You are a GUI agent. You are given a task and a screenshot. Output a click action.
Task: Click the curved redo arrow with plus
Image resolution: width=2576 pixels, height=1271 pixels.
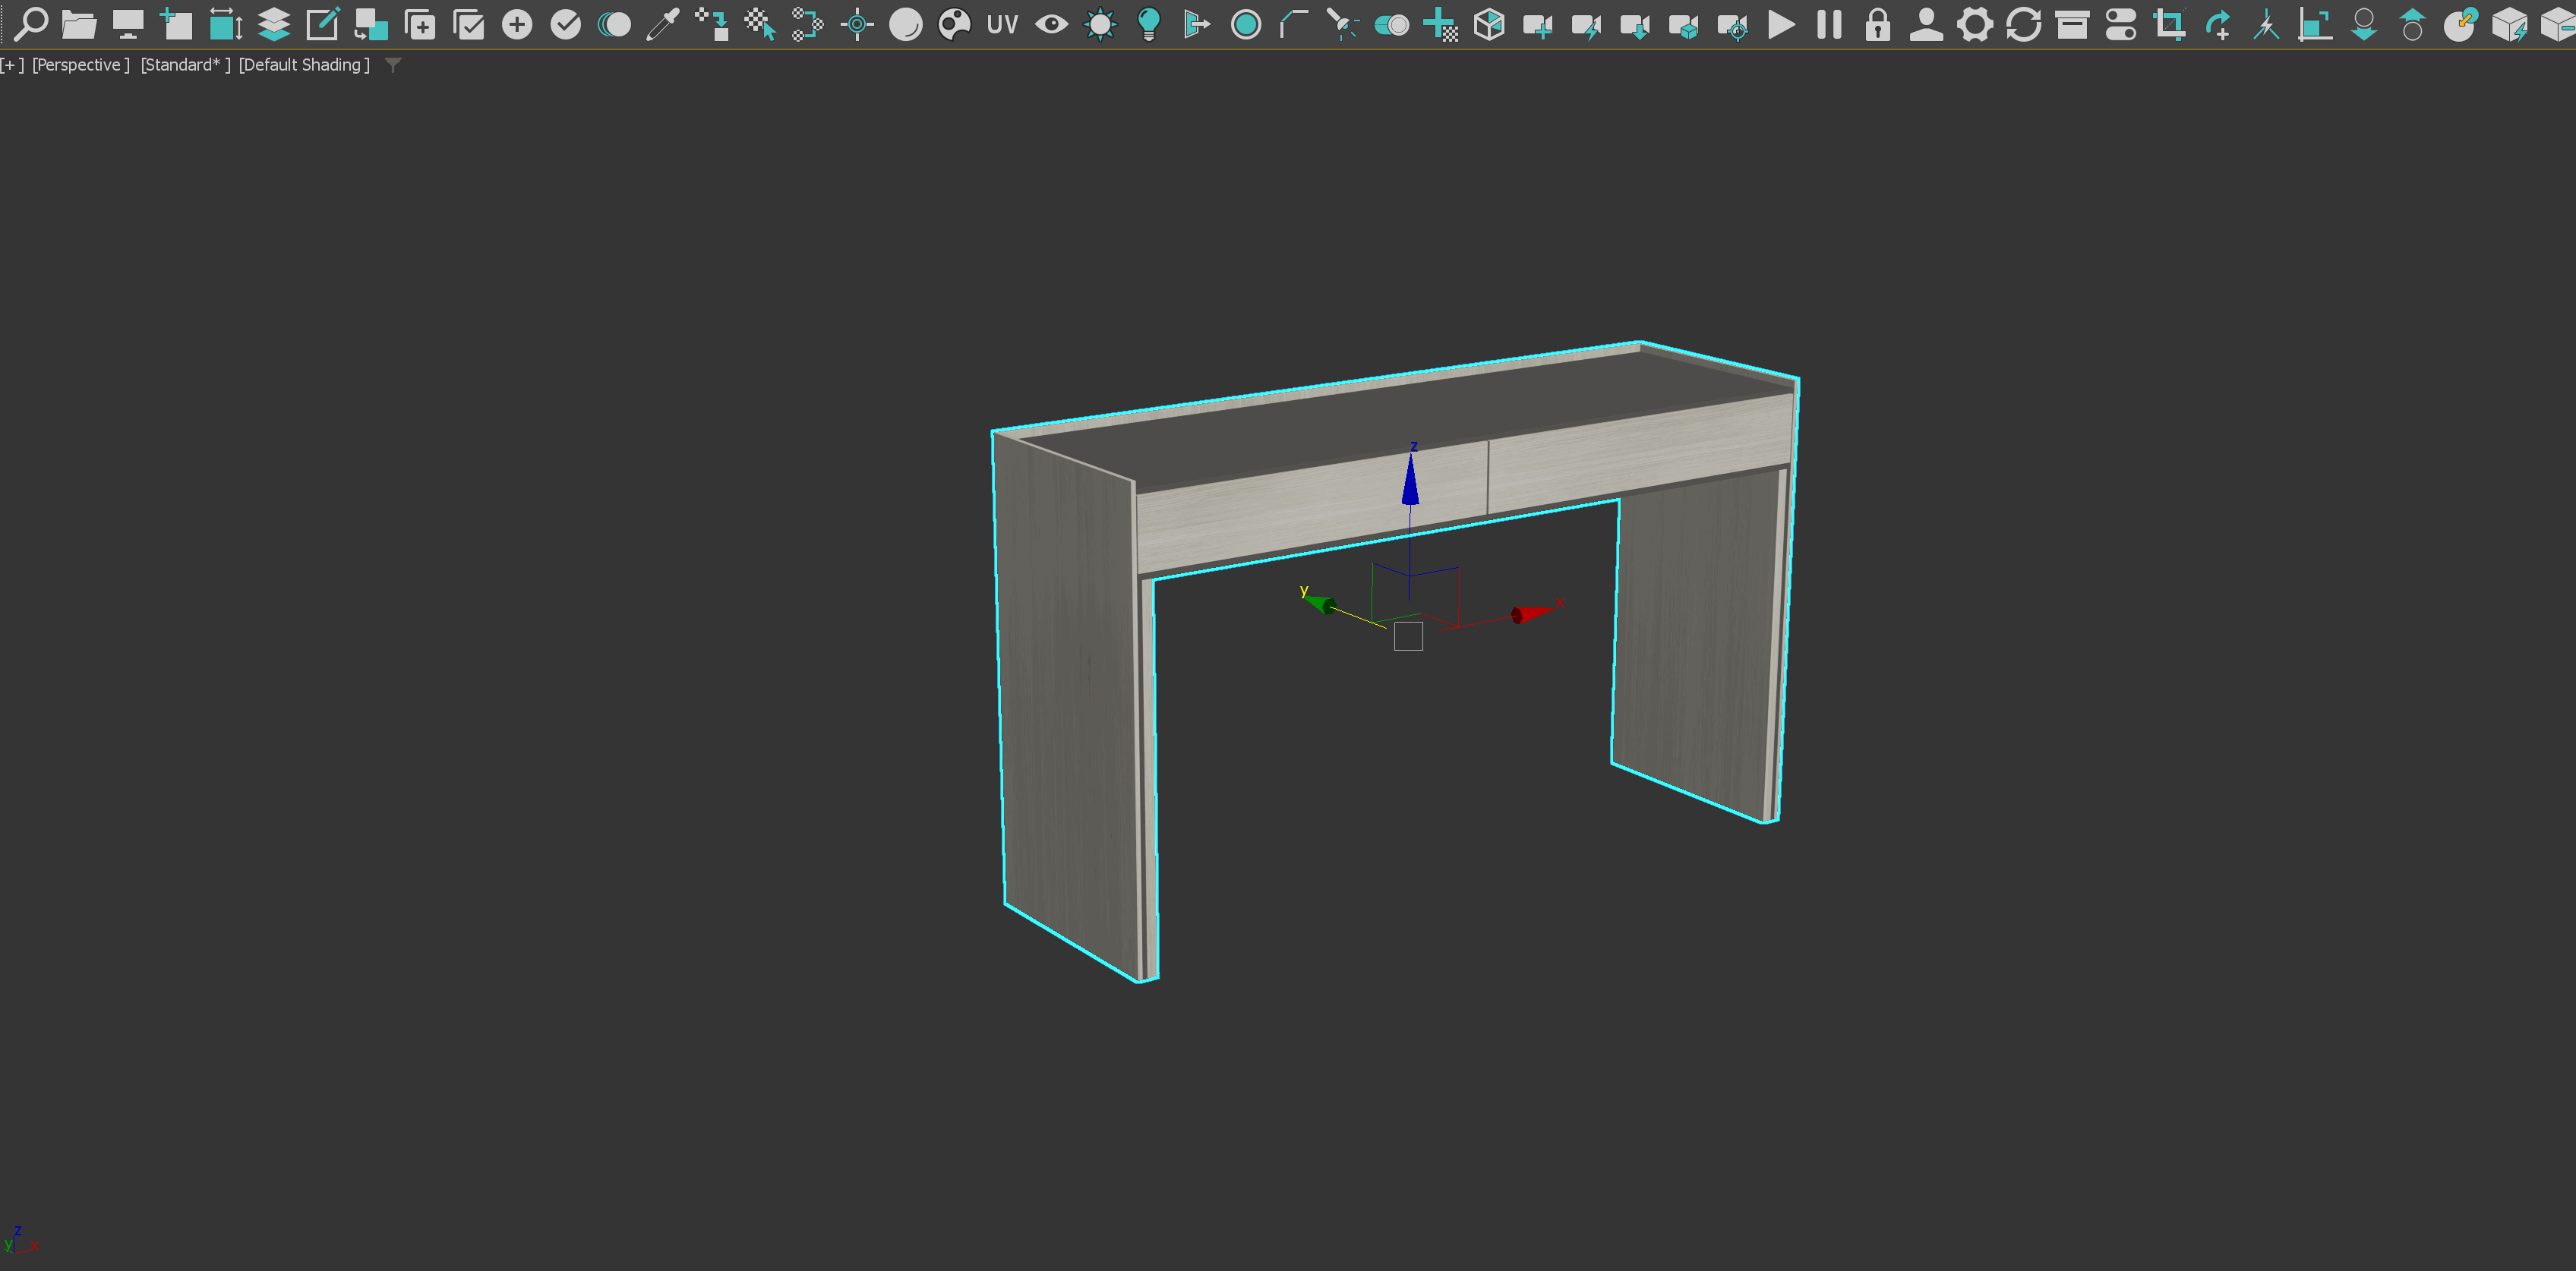pyautogui.click(x=2218, y=24)
